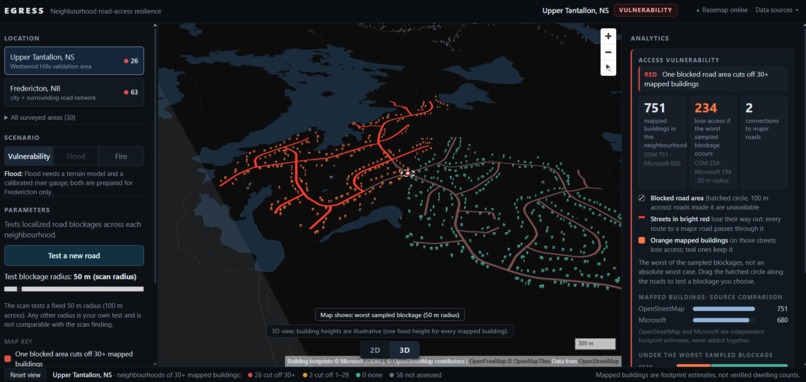Switch scenario to Vulnerability
806x382 pixels.
click(x=29, y=156)
